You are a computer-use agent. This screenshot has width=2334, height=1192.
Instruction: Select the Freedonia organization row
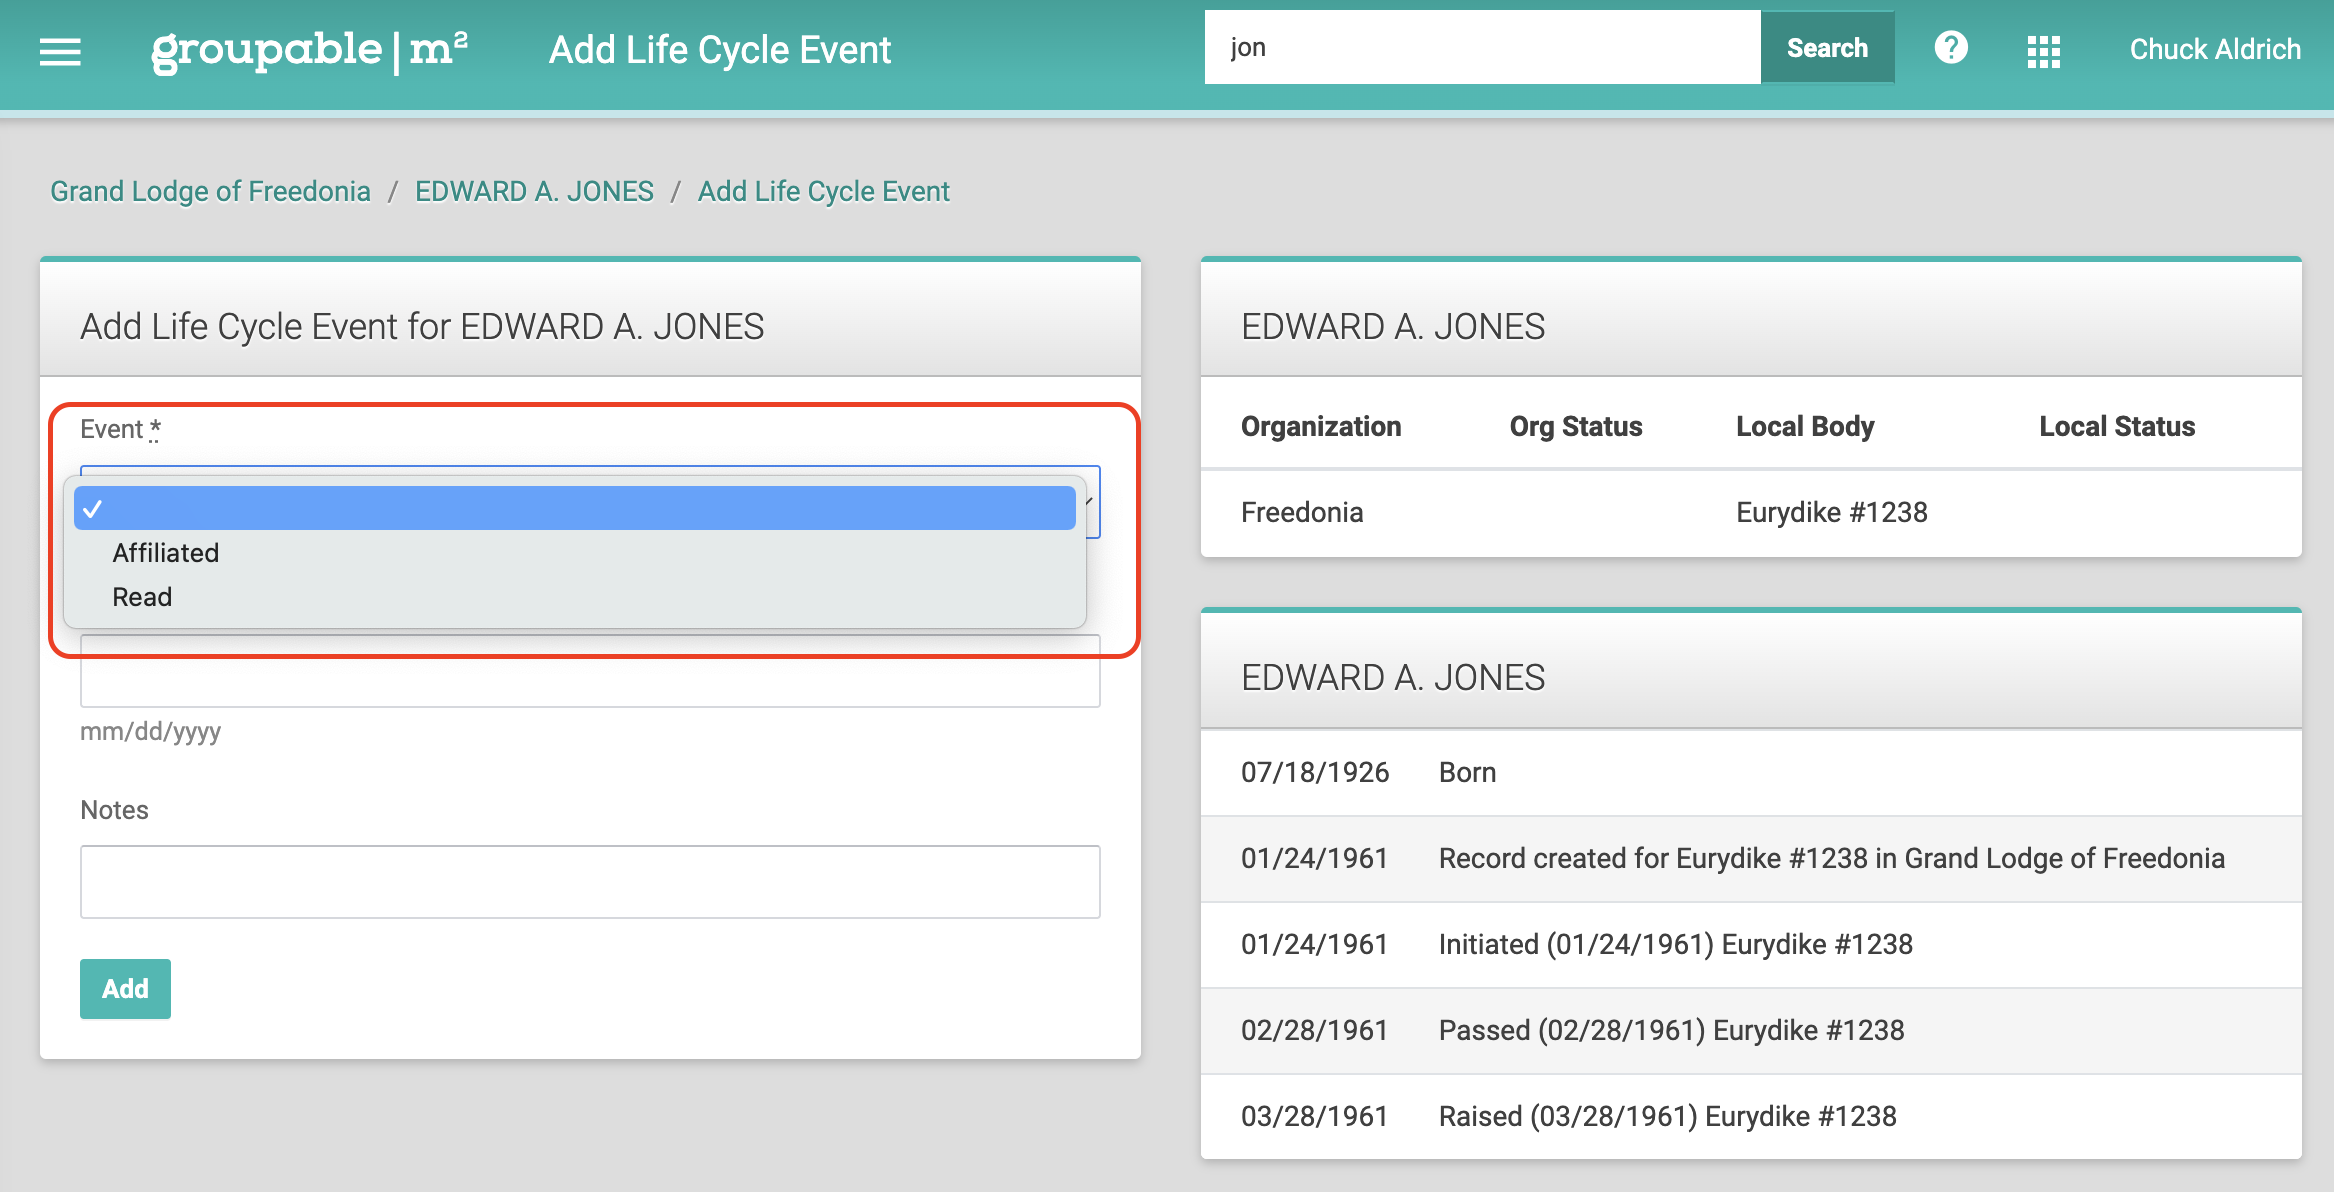click(x=1751, y=512)
